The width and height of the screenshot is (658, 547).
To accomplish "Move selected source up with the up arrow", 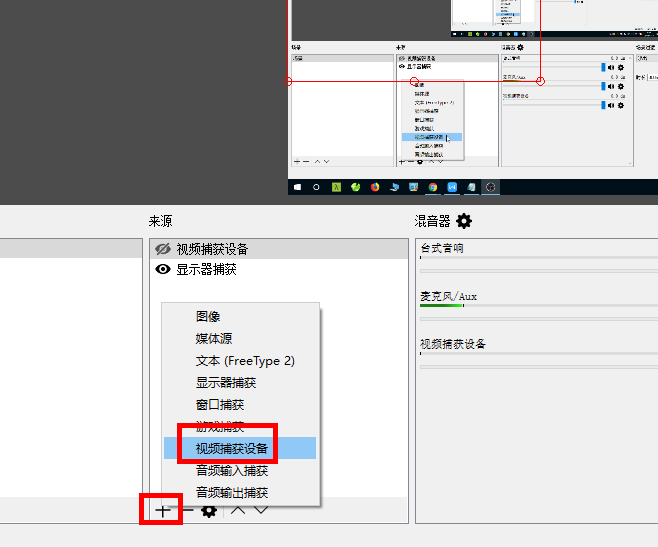I will click(237, 510).
